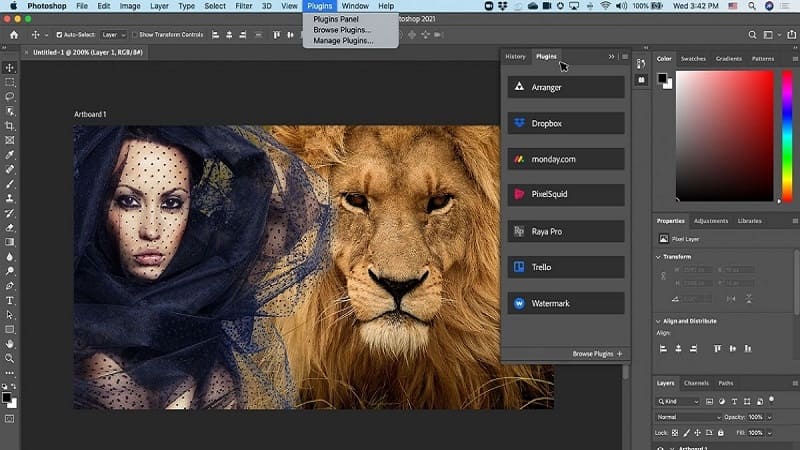
Task: Toggle lock position in Layers panel
Action: pos(697,433)
